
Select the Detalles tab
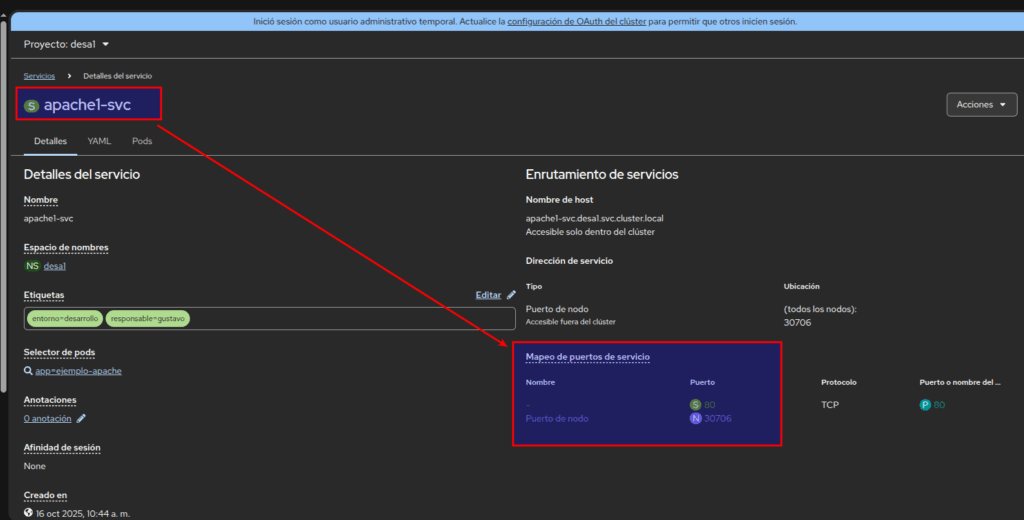50,141
